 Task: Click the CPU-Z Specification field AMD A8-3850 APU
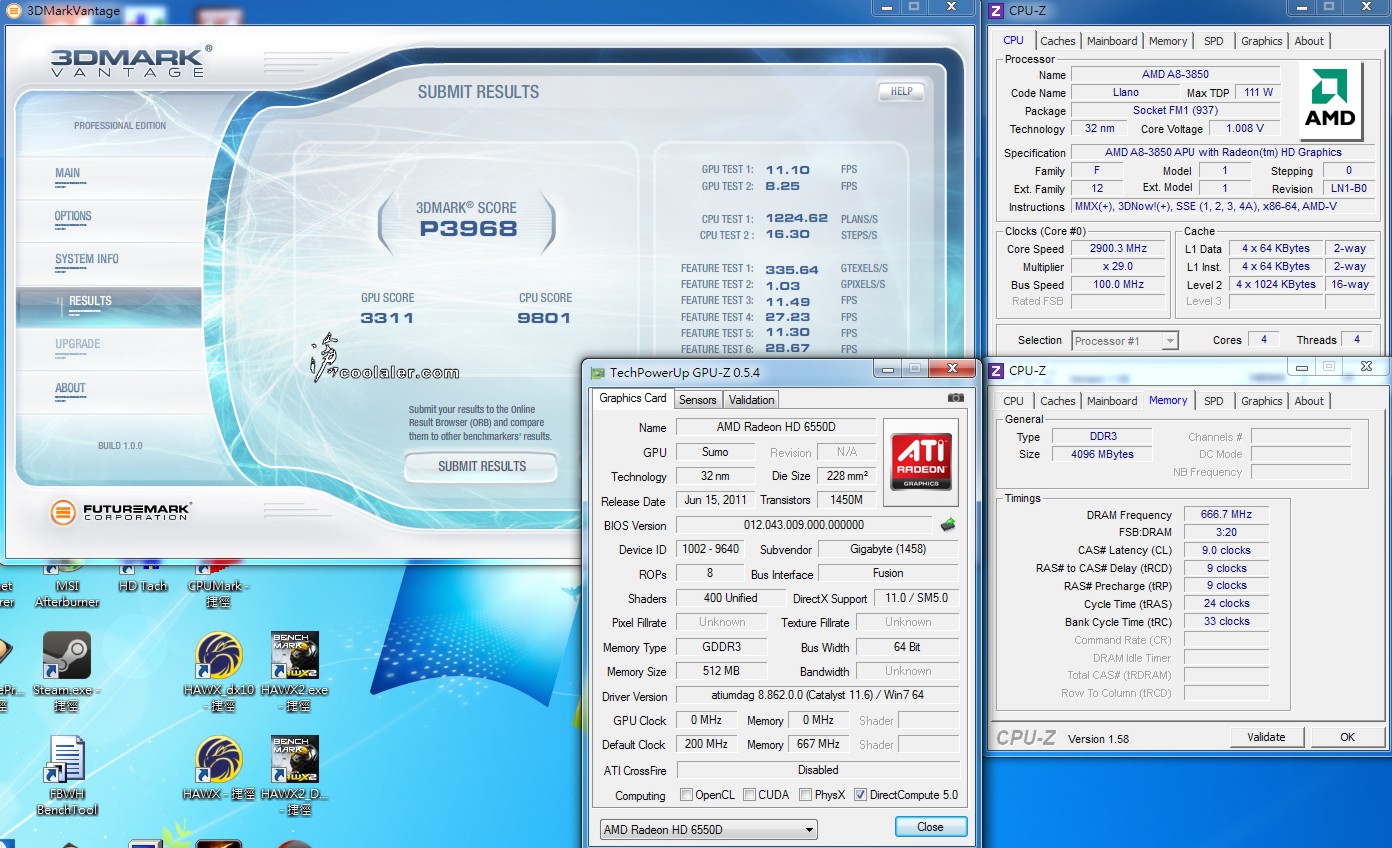point(1223,153)
